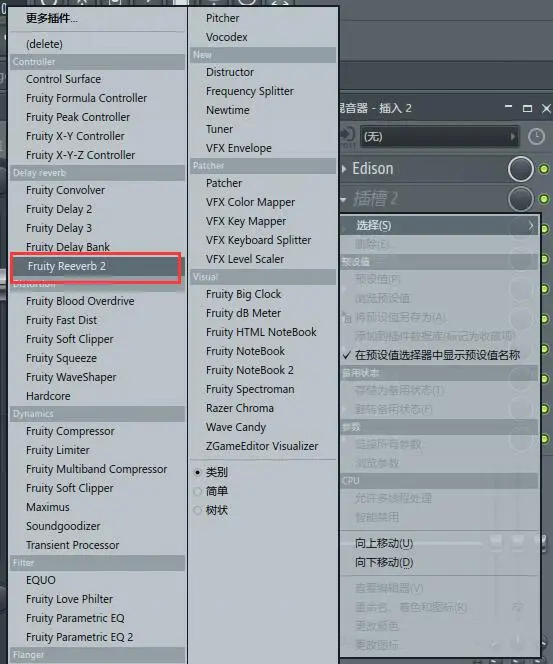The height and width of the screenshot is (664, 553).
Task: Expand the Edison slot arrow
Action: (344, 169)
